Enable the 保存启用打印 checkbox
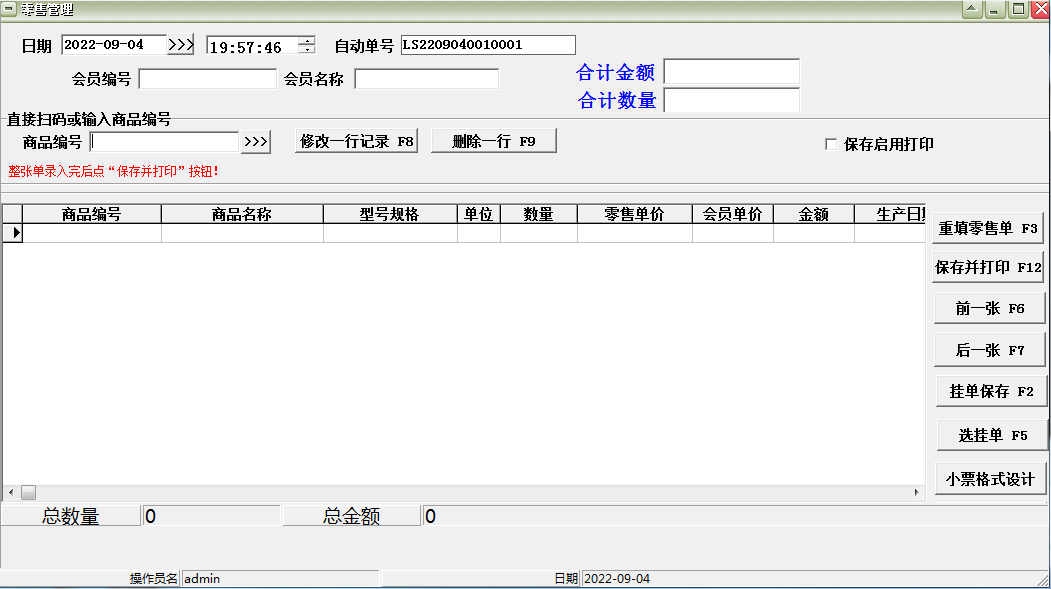 [x=831, y=144]
